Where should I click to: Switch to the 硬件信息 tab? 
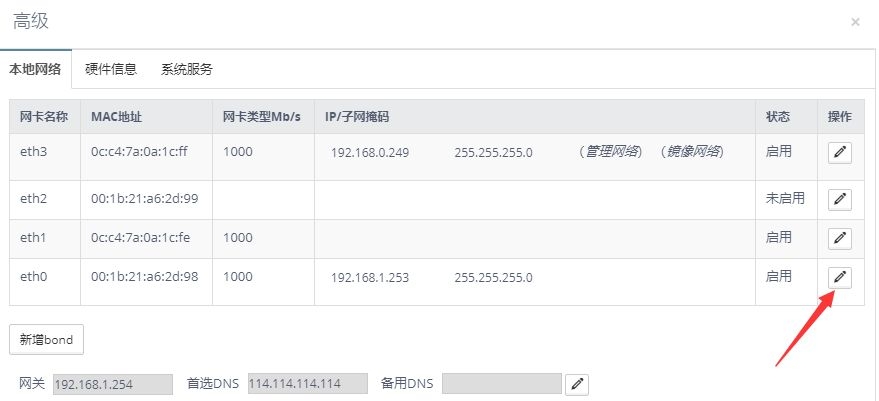(111, 69)
